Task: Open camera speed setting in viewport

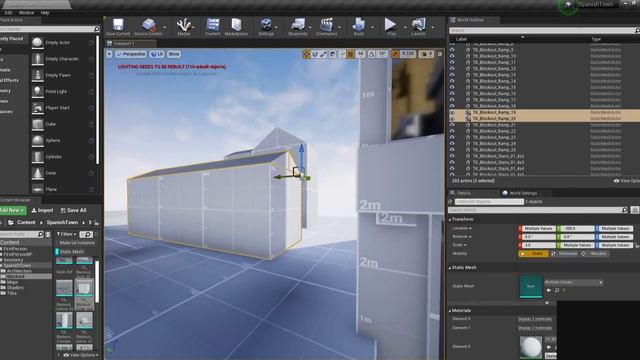Action: (x=426, y=54)
